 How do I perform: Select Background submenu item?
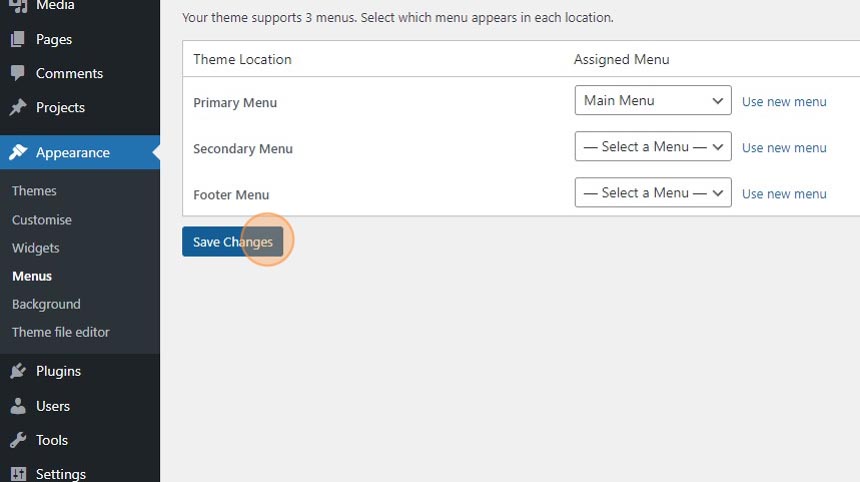tap(46, 304)
